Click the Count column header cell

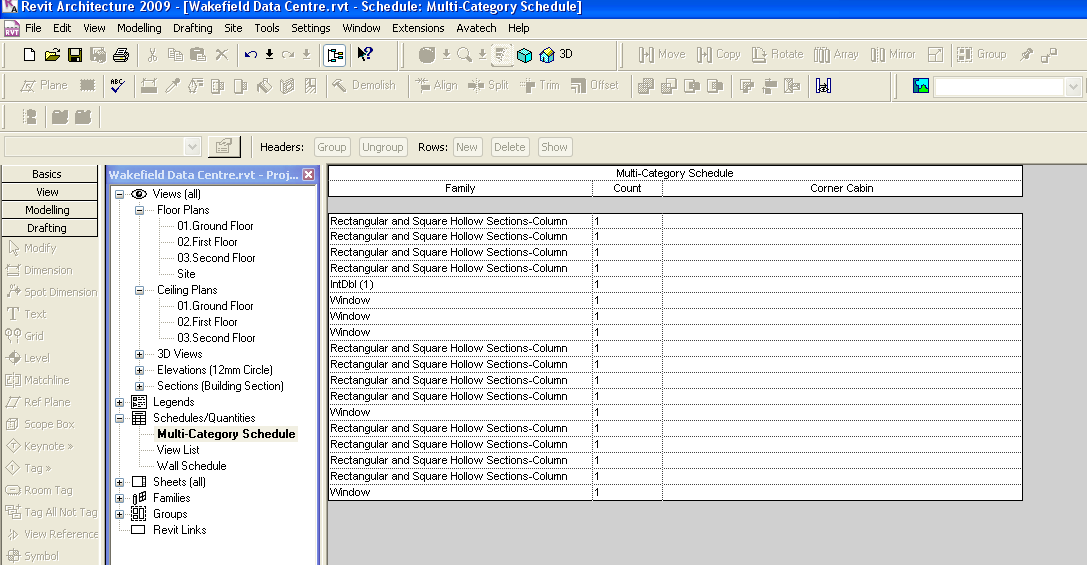(627, 188)
